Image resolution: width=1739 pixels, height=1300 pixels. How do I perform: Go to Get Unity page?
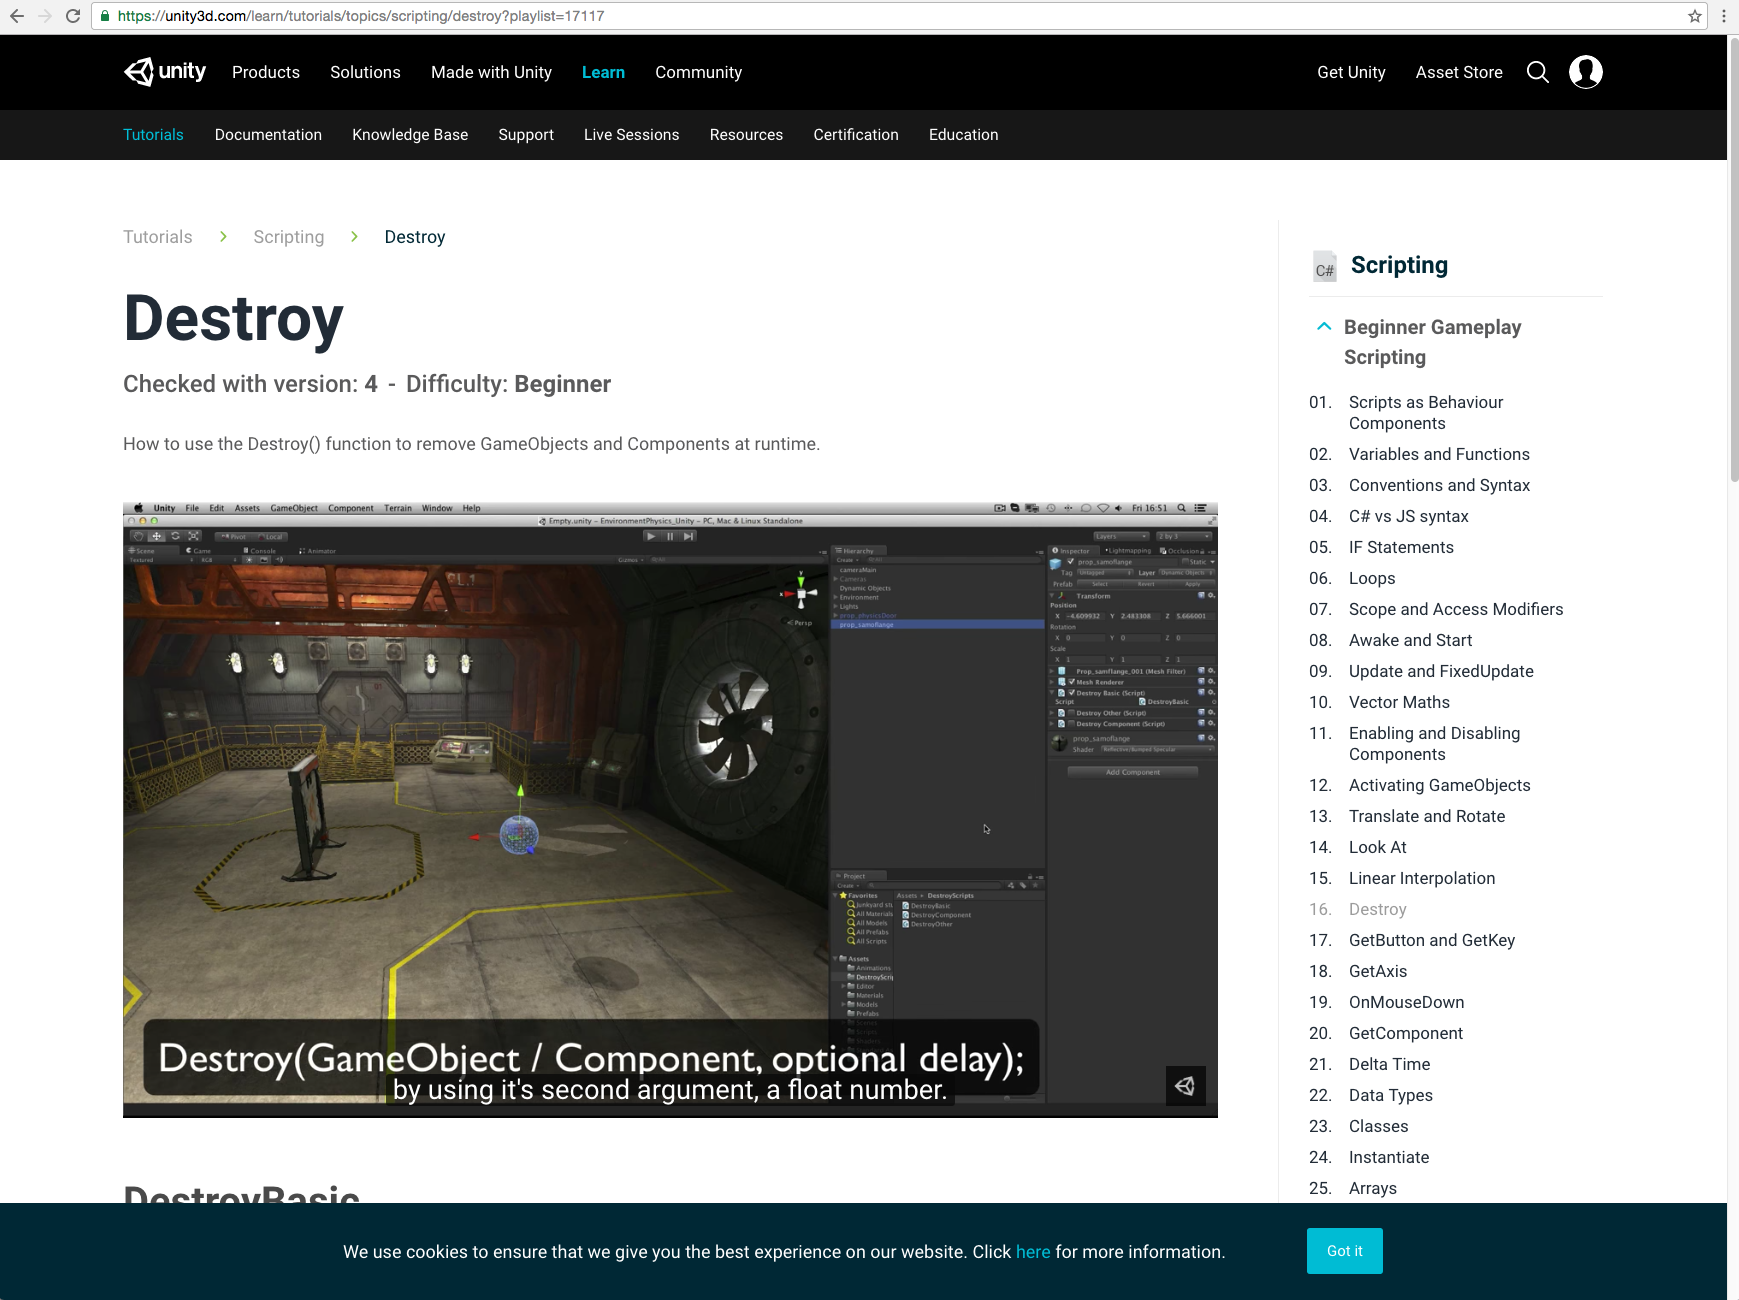[1351, 72]
